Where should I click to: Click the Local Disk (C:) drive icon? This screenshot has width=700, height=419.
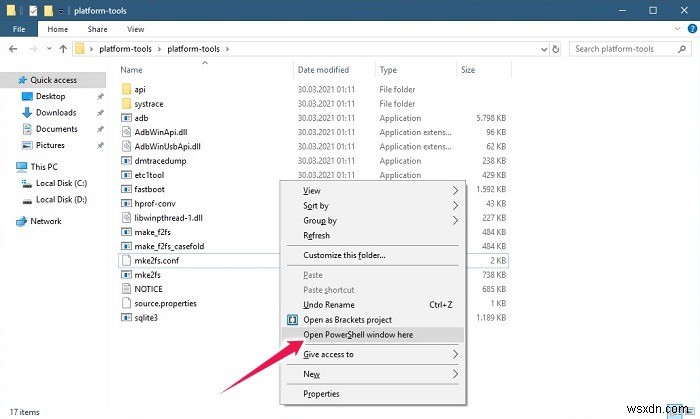[27, 183]
